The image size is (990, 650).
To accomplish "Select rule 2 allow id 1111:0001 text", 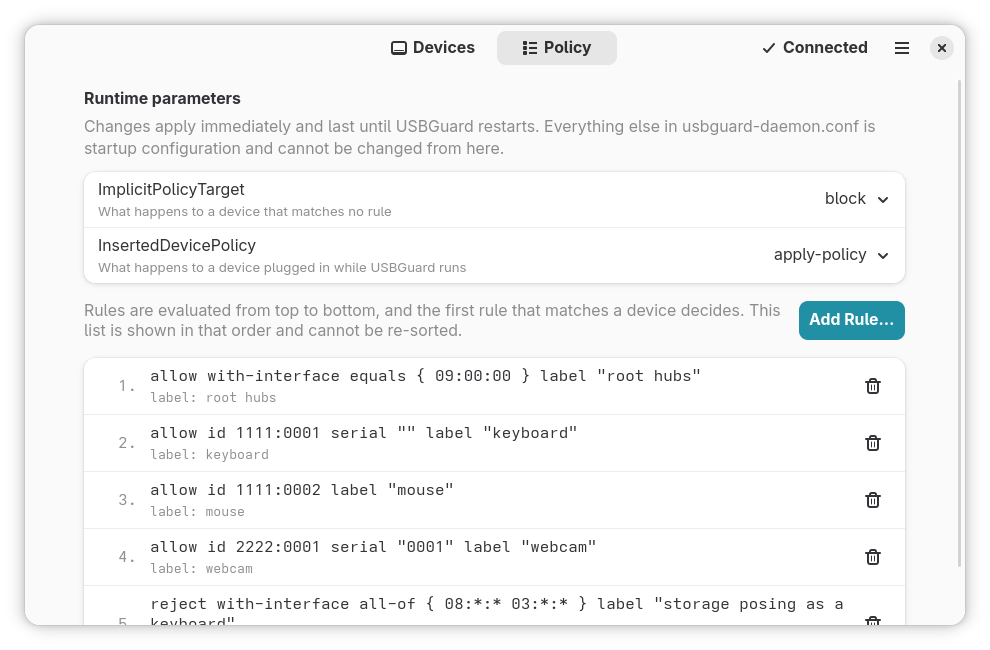I will 364,433.
